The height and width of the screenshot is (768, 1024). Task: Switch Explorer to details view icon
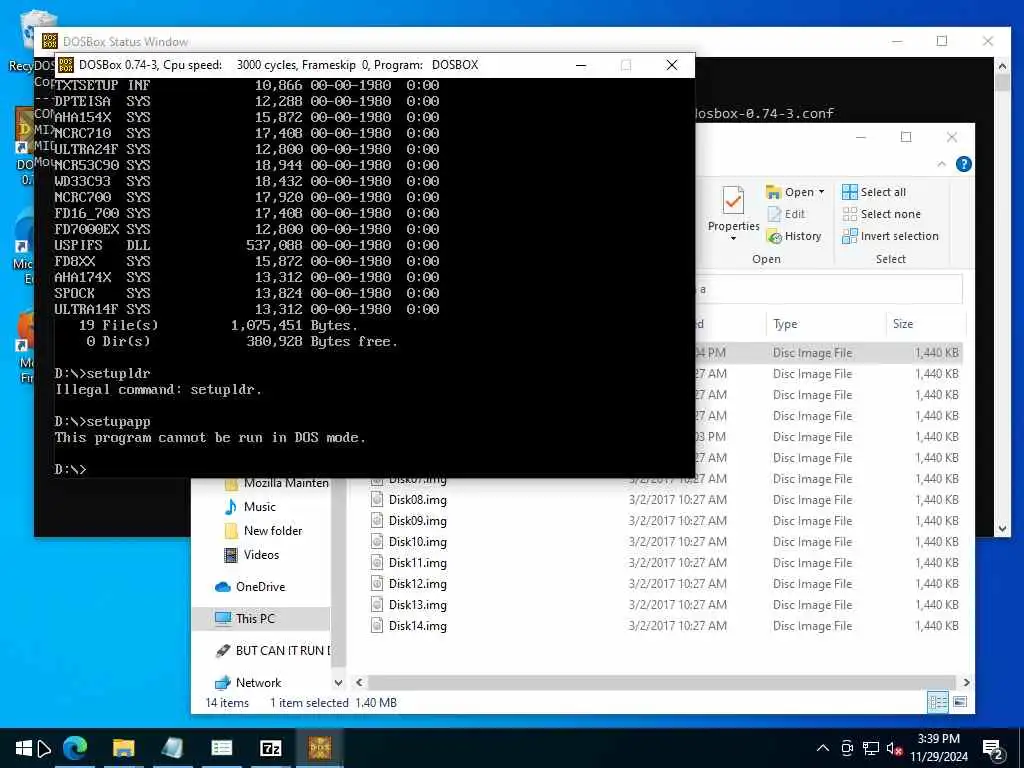938,702
